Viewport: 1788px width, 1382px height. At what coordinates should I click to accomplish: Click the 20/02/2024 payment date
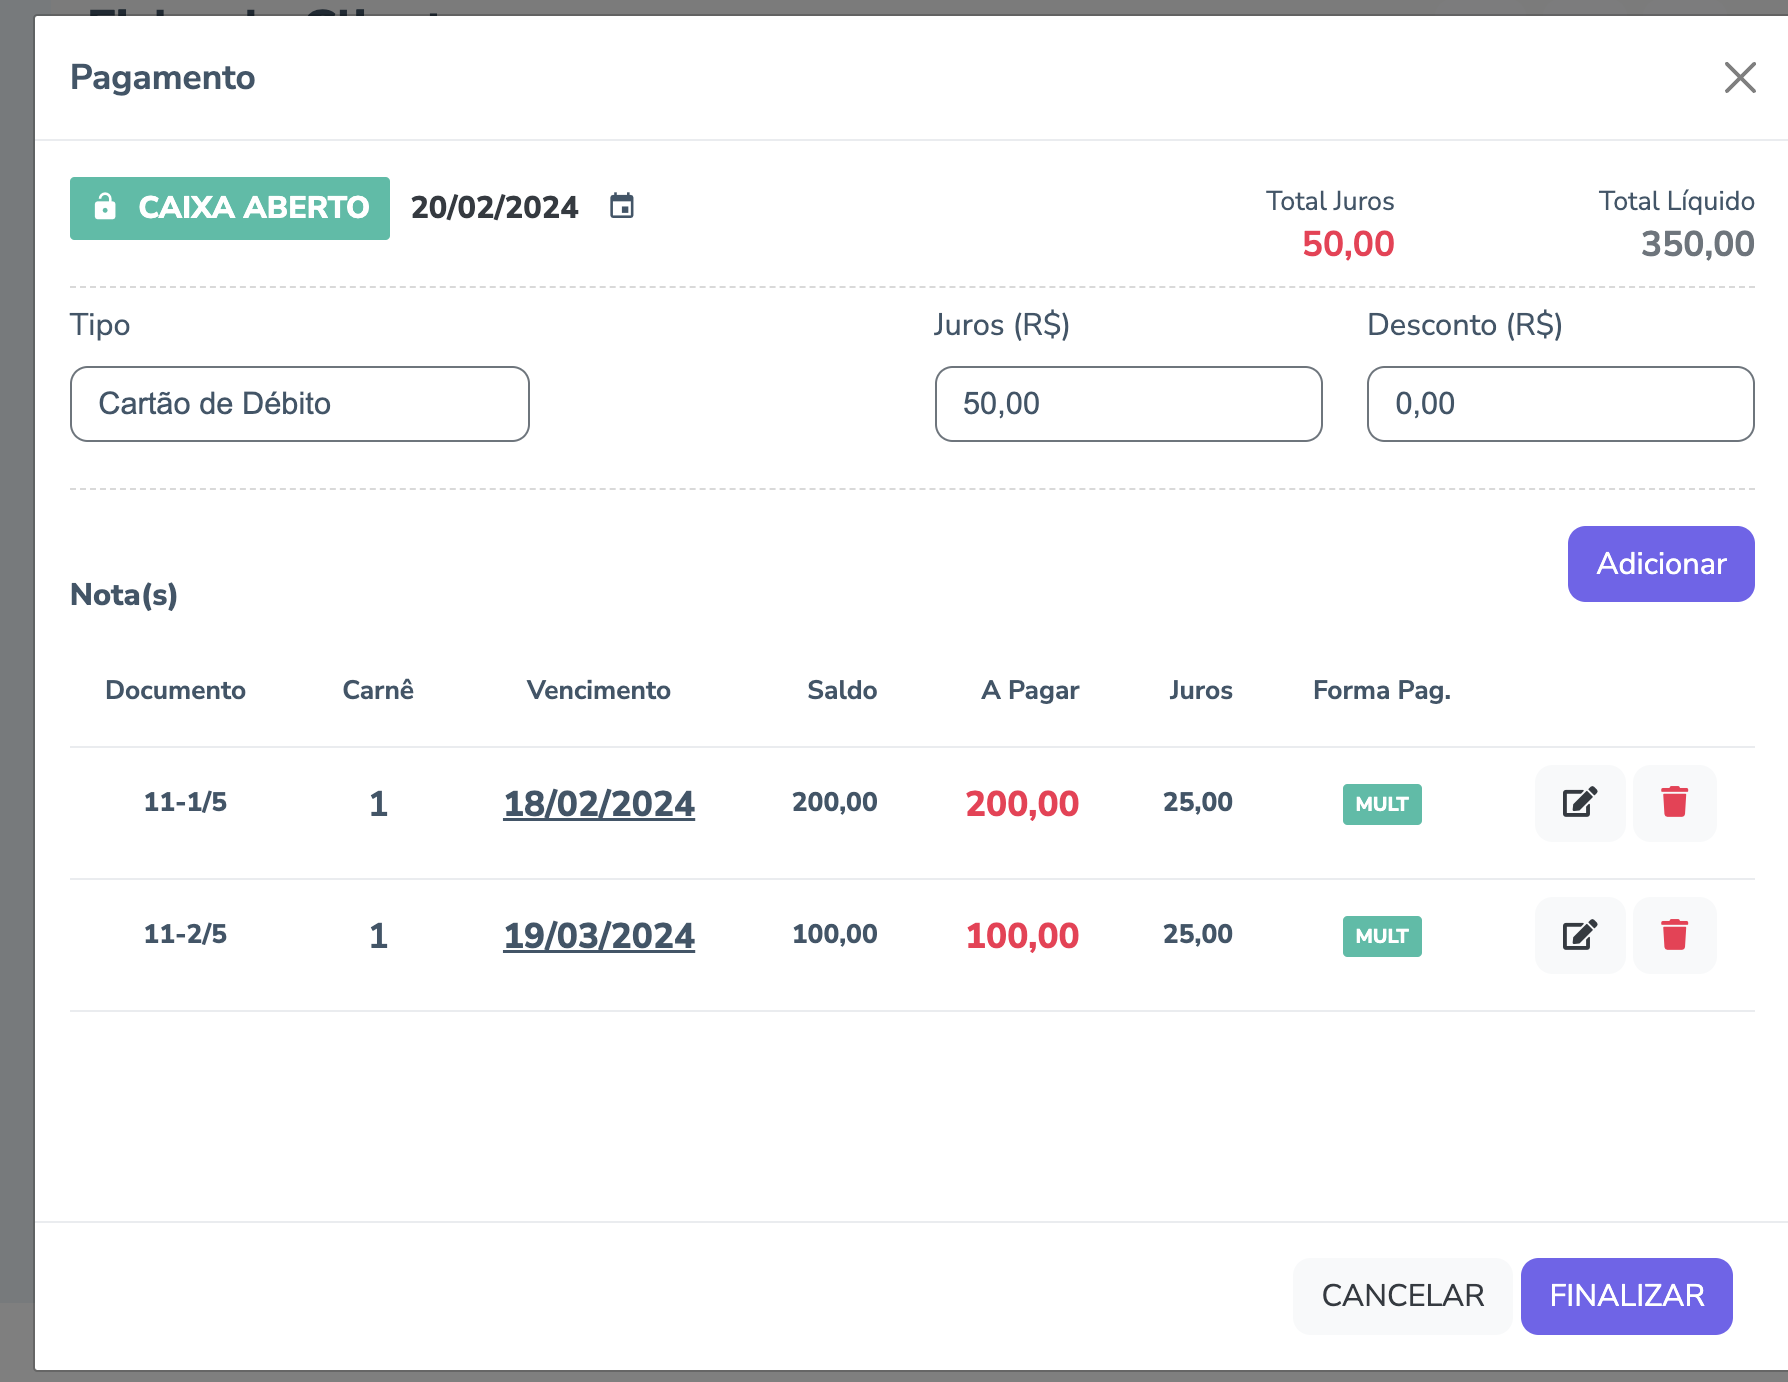click(494, 207)
